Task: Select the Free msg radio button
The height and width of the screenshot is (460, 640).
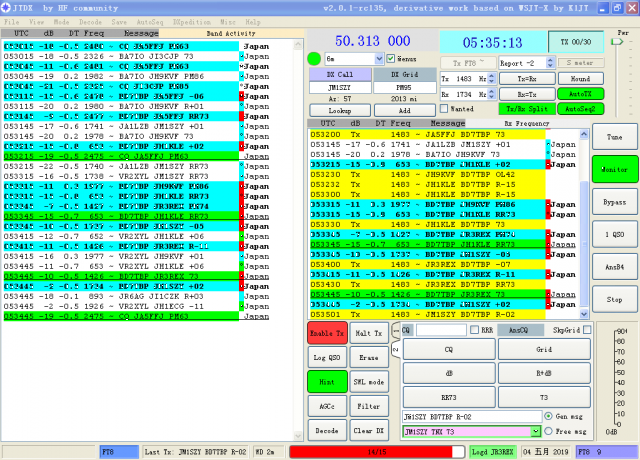Action: point(549,431)
